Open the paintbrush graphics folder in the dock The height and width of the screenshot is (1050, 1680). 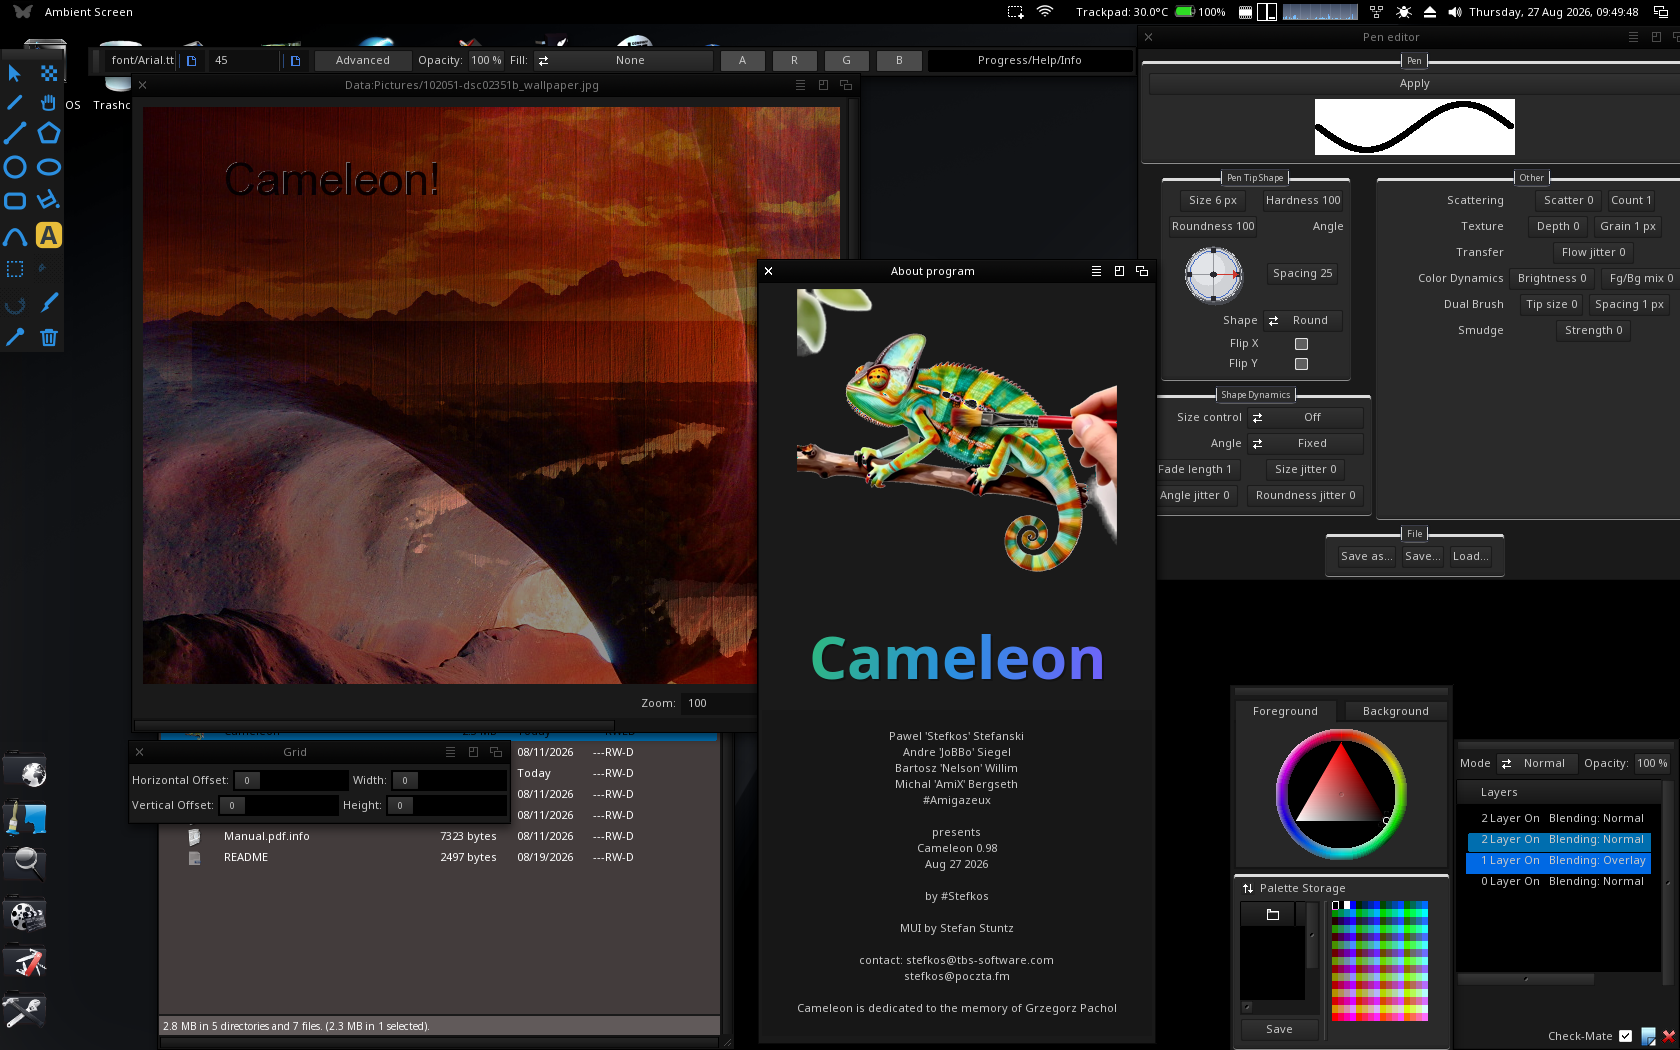[25, 819]
